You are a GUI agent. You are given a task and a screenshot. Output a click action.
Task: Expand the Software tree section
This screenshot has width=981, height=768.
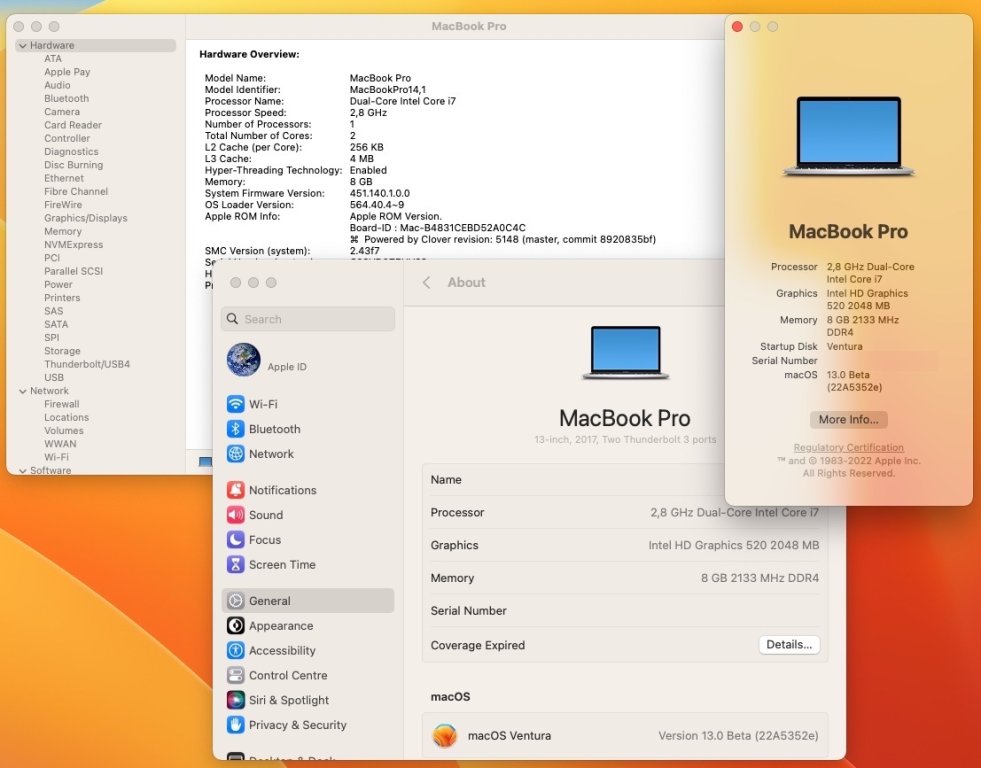22,470
